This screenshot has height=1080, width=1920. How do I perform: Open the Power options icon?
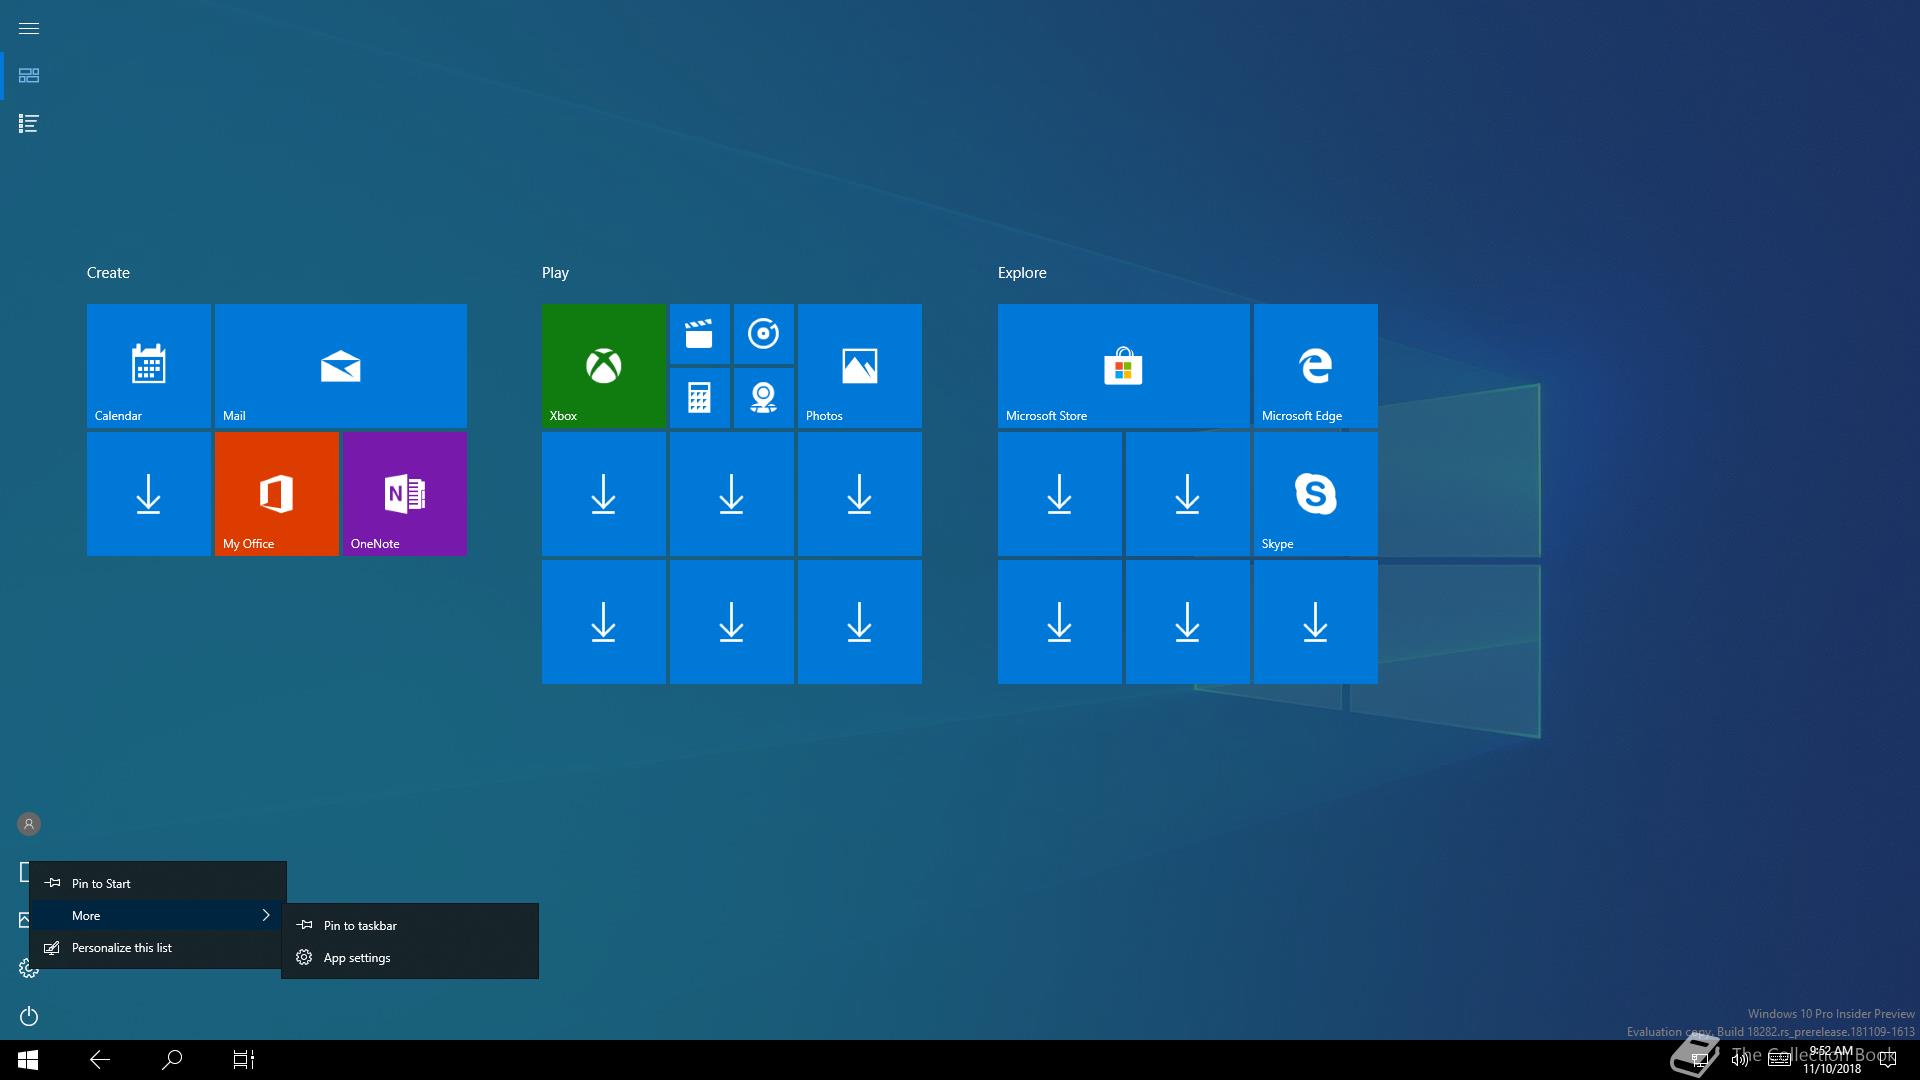(x=29, y=1016)
